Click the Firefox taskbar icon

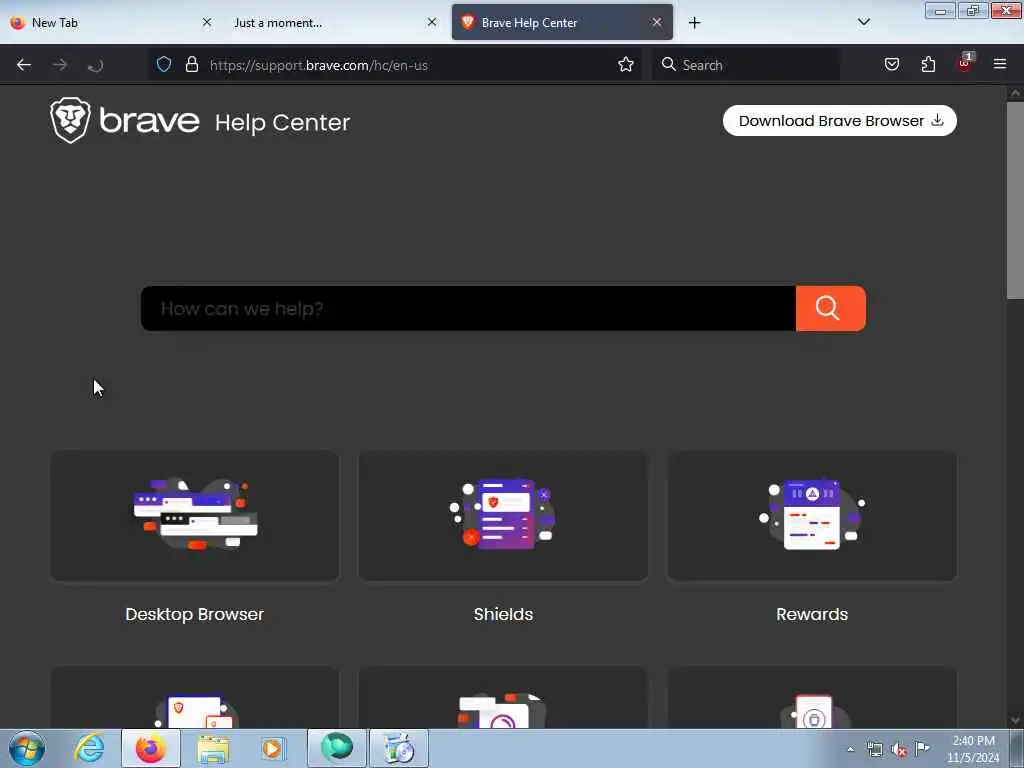click(151, 748)
